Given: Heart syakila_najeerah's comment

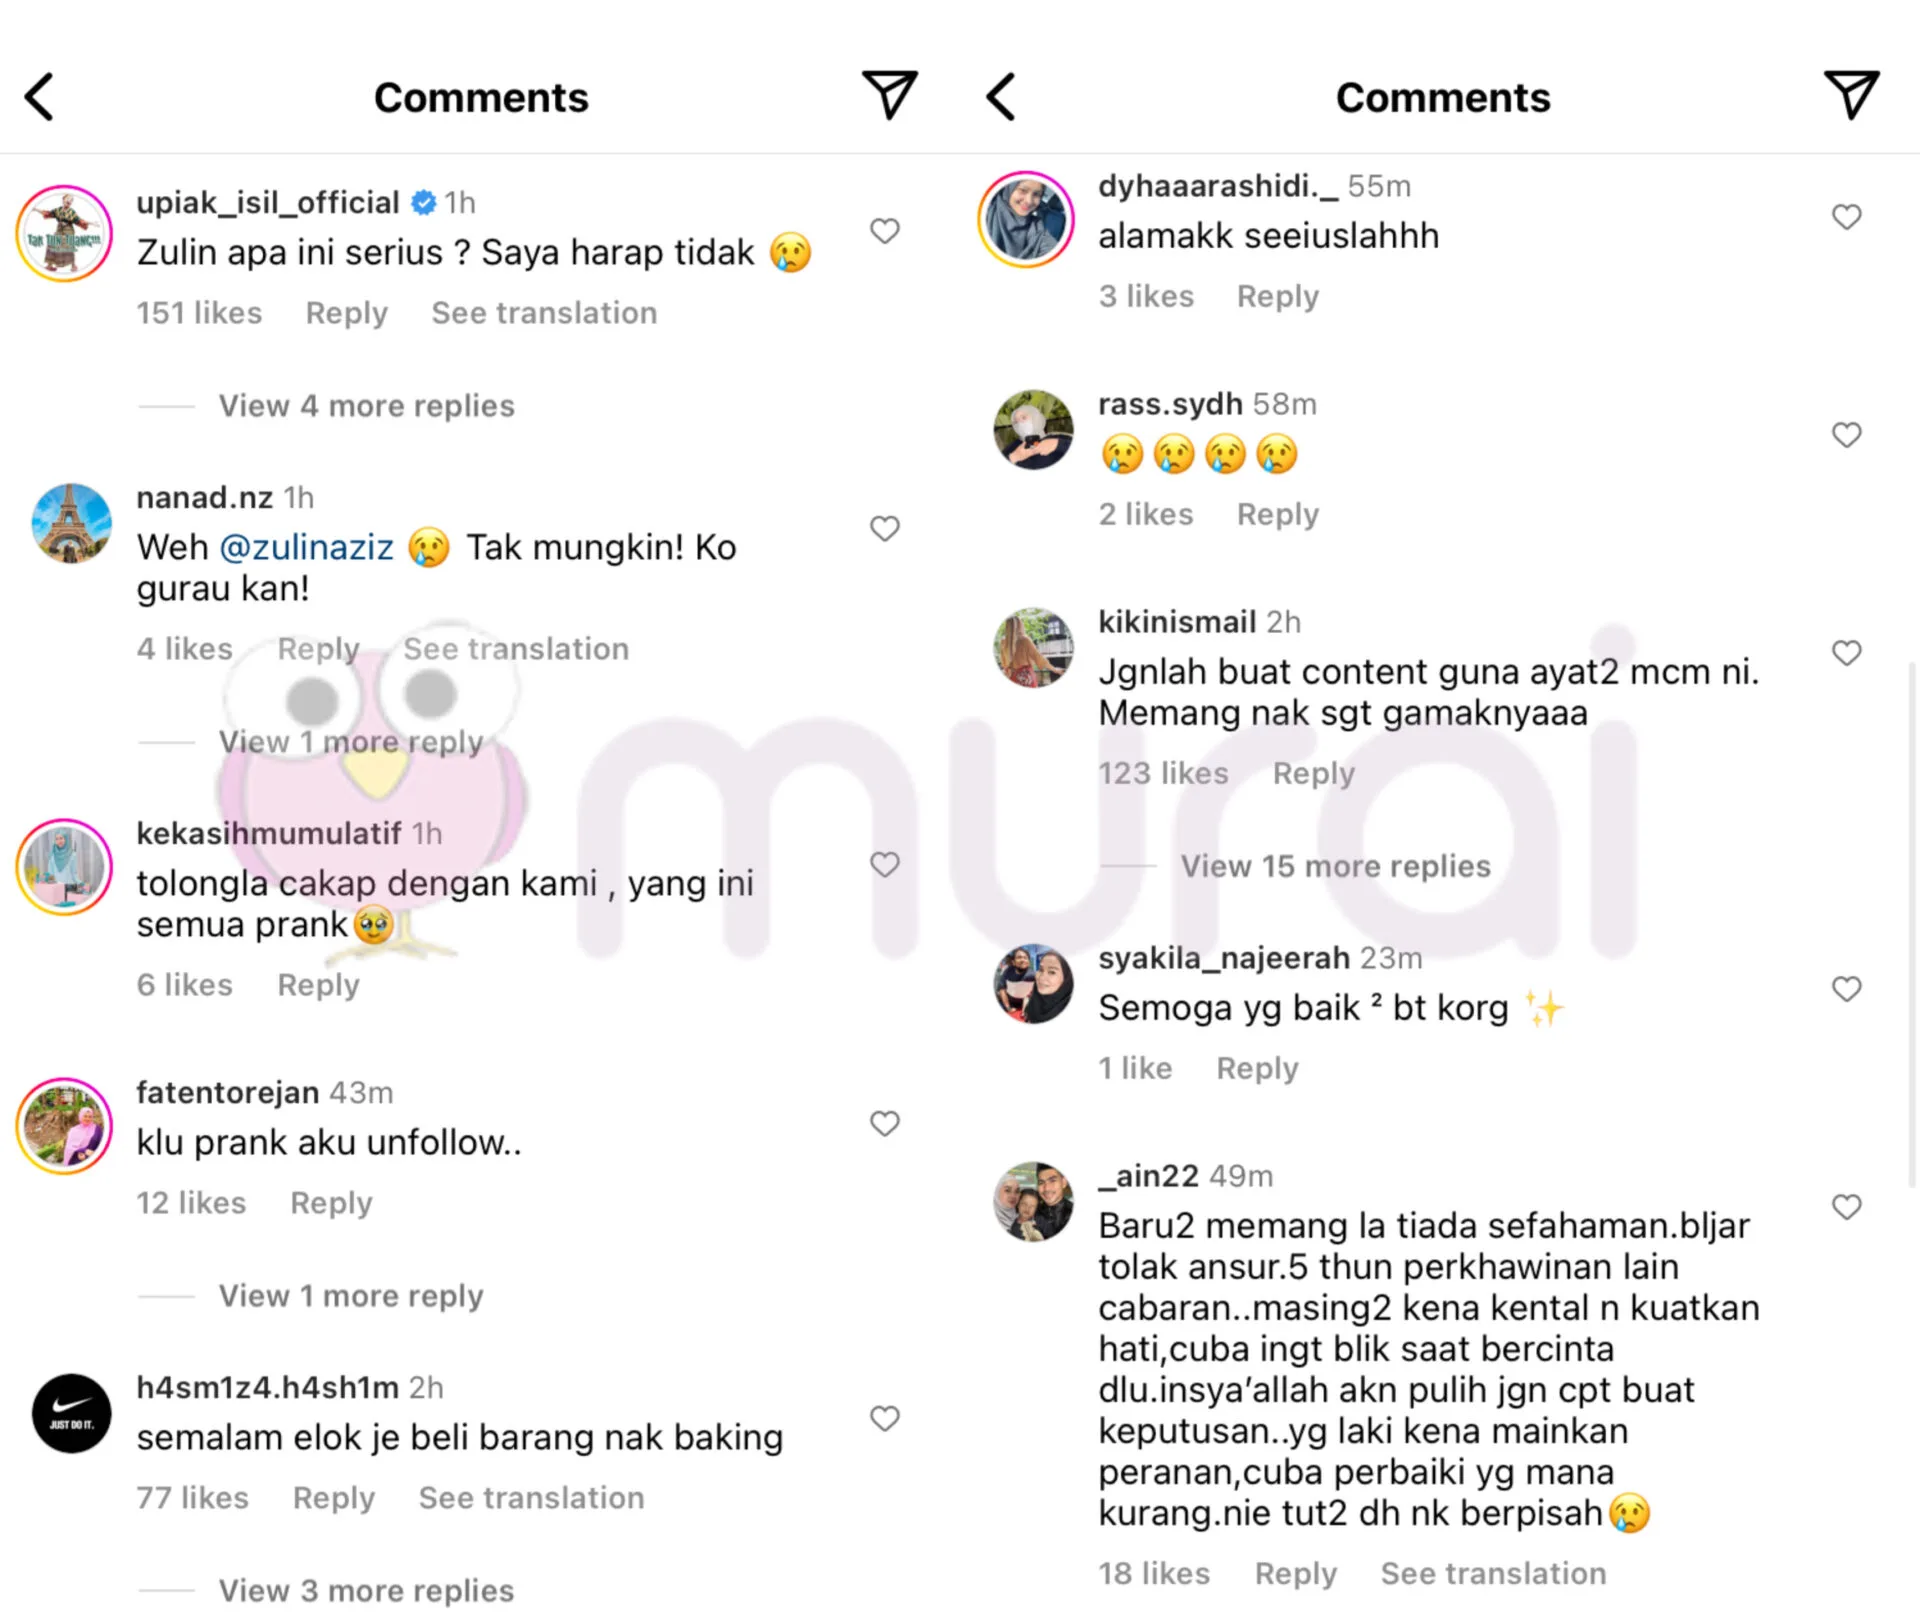Looking at the screenshot, I should tap(1847, 989).
